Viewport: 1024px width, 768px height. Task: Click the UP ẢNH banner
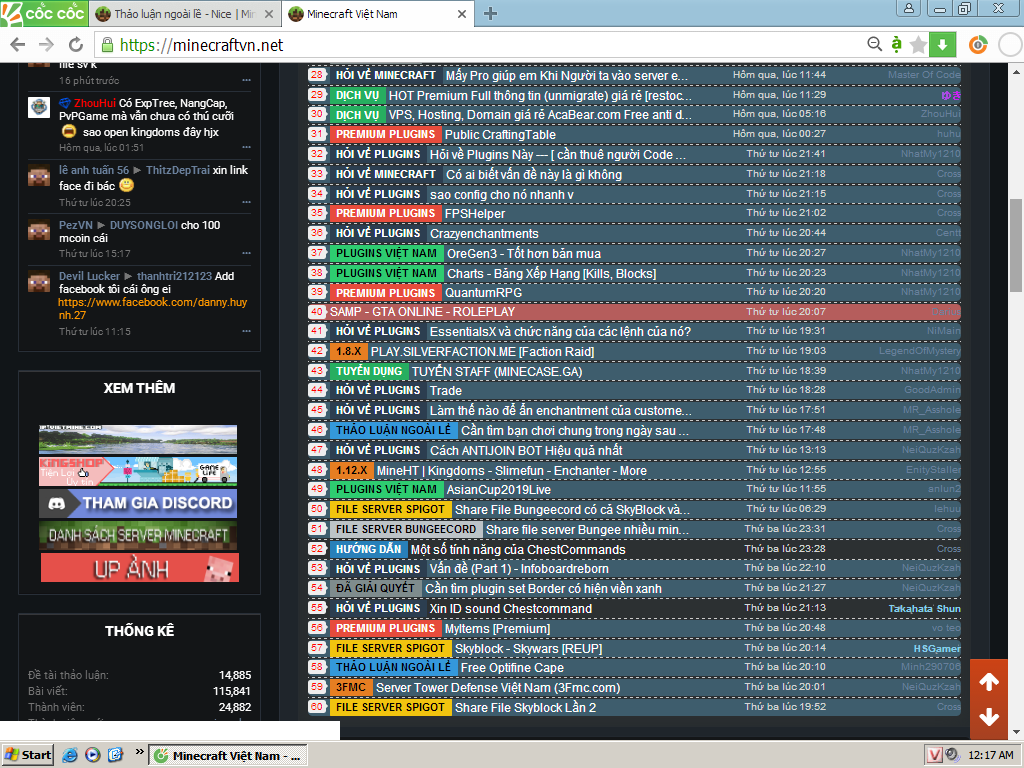click(x=140, y=568)
